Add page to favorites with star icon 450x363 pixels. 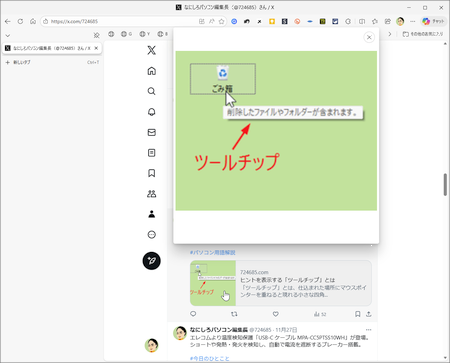pyautogui.click(x=221, y=21)
